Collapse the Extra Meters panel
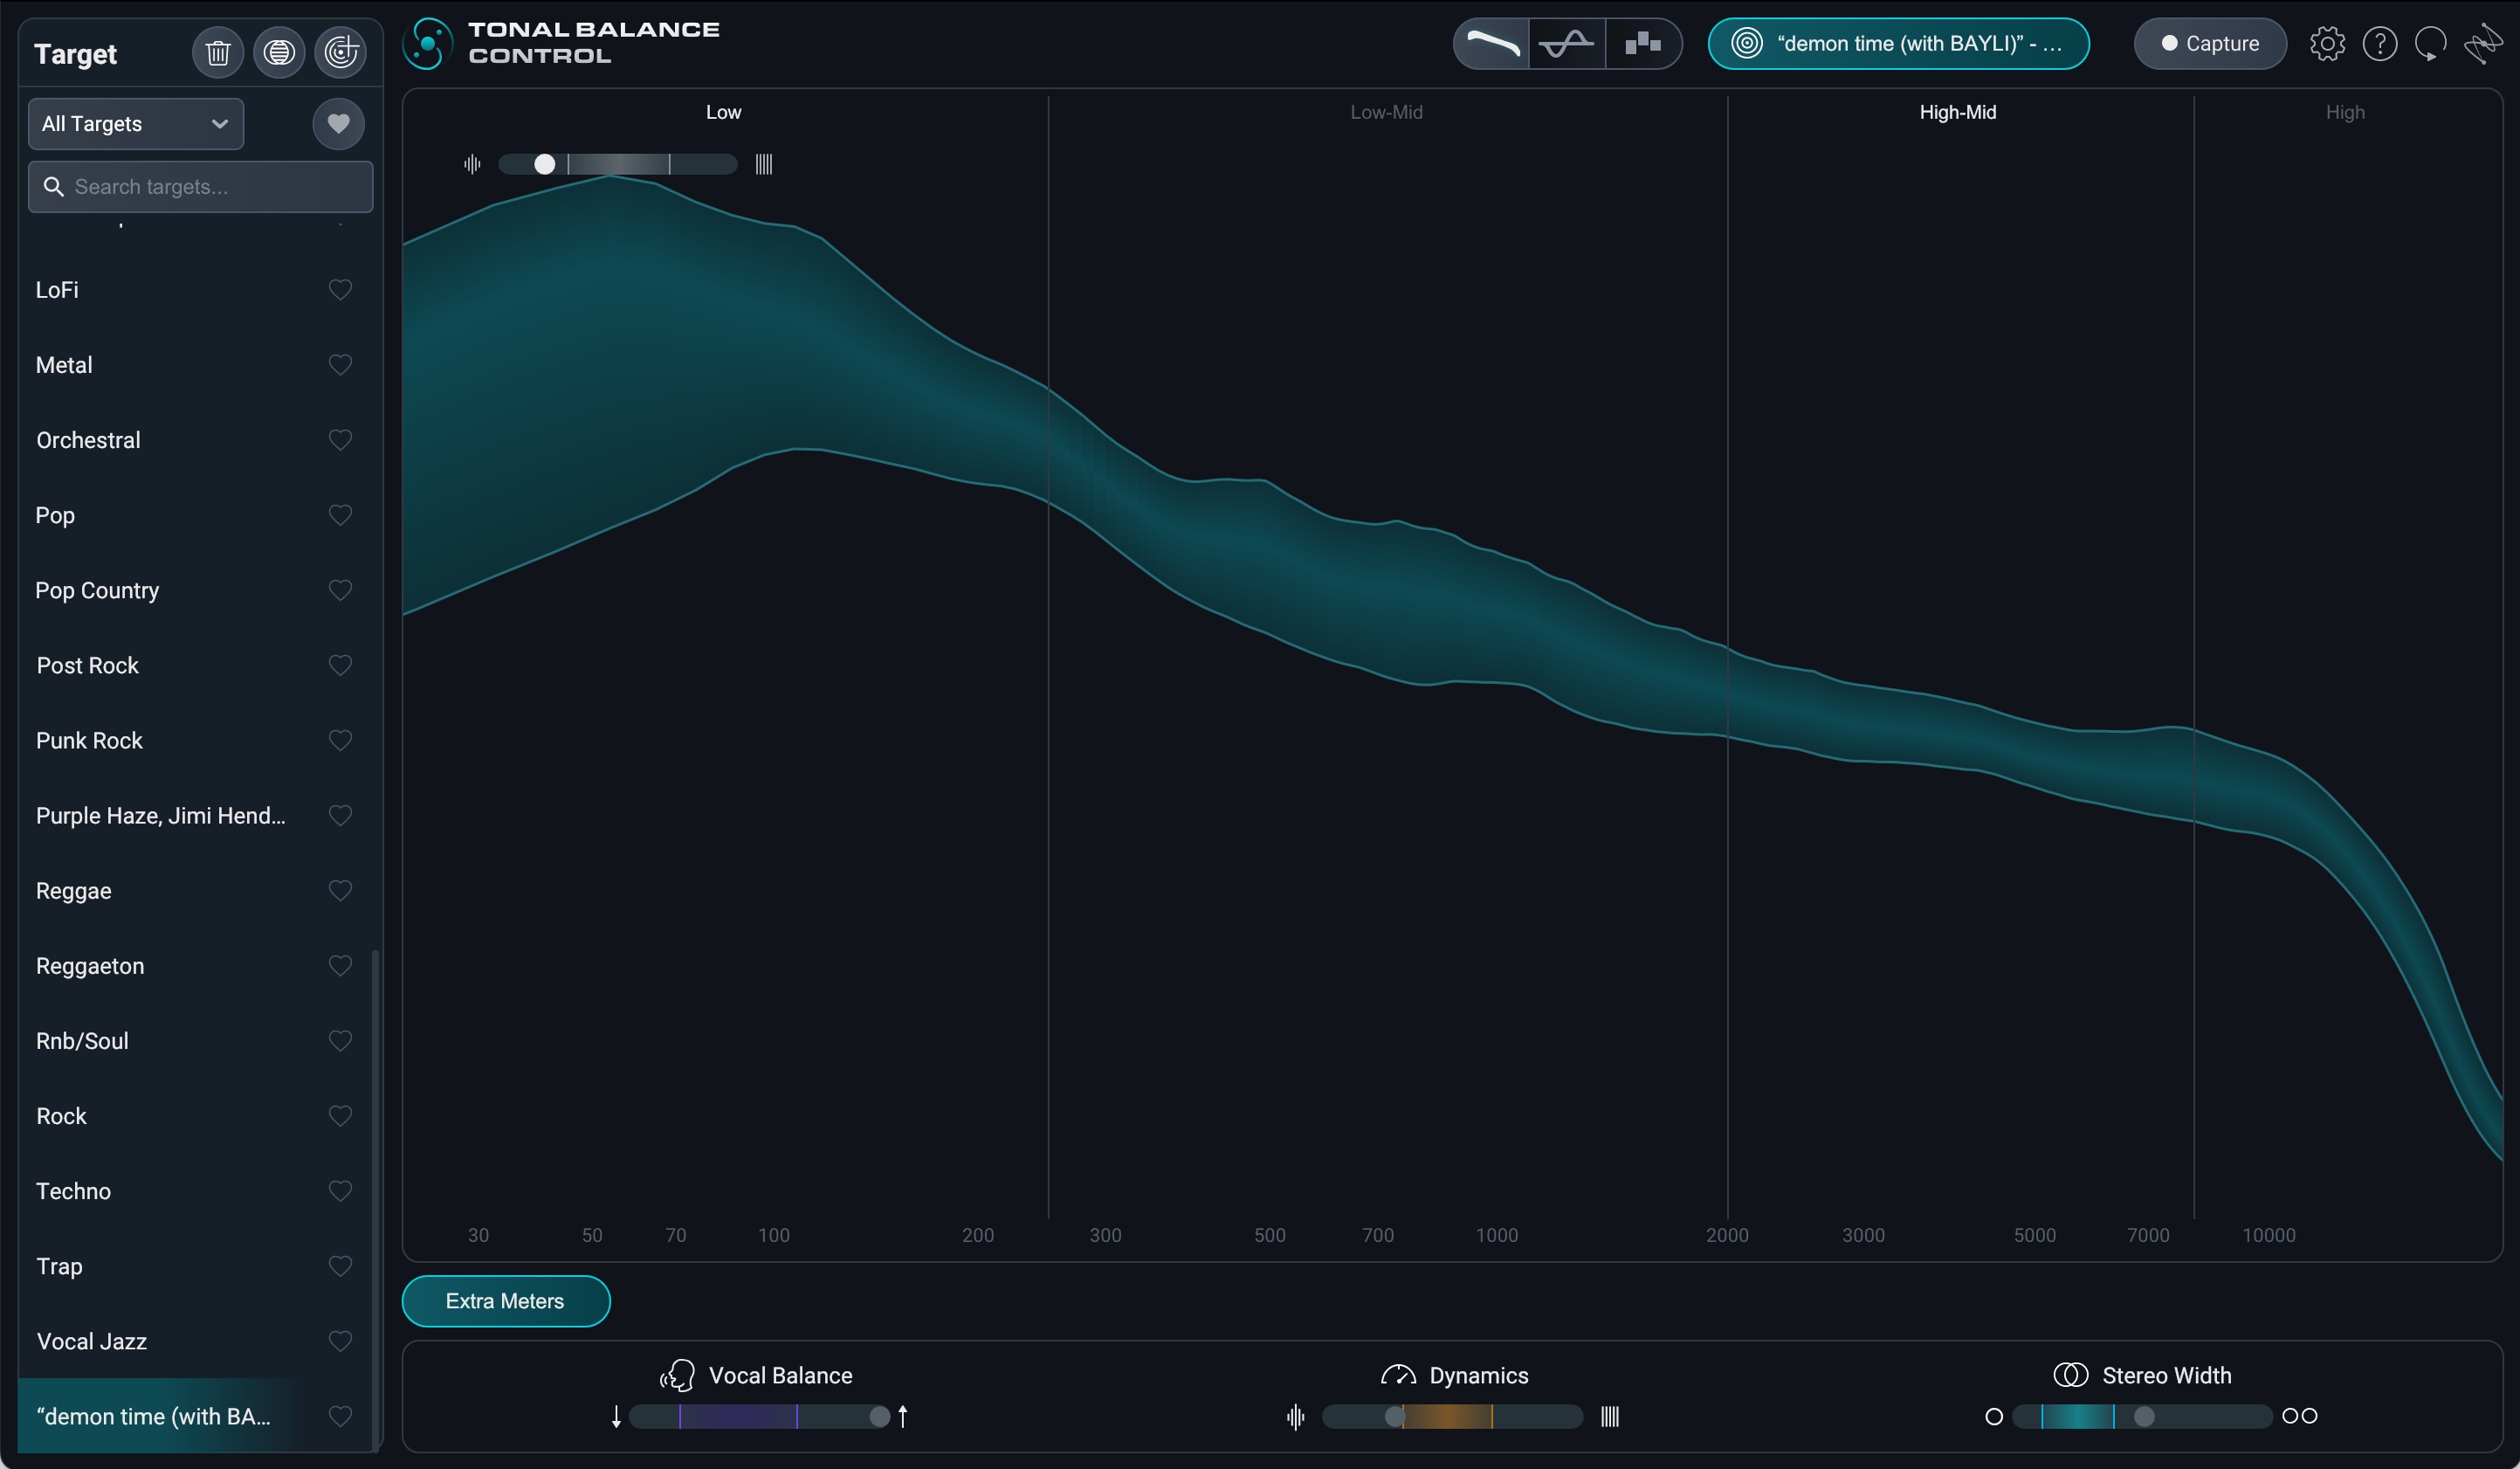This screenshot has width=2520, height=1469. click(x=505, y=1301)
